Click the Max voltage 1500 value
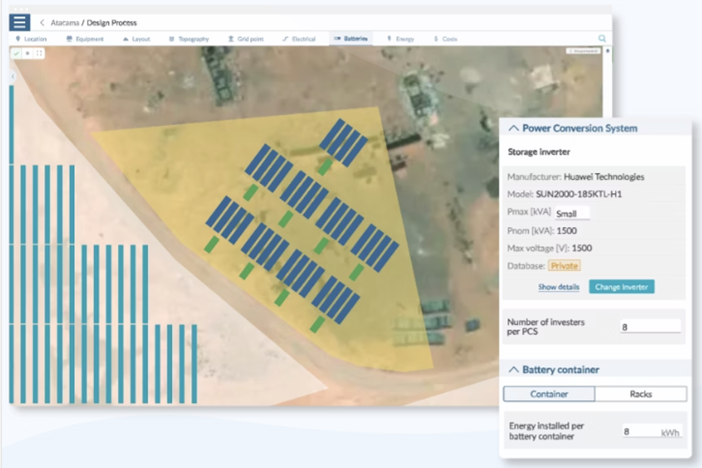Image resolution: width=702 pixels, height=468 pixels. [582, 248]
